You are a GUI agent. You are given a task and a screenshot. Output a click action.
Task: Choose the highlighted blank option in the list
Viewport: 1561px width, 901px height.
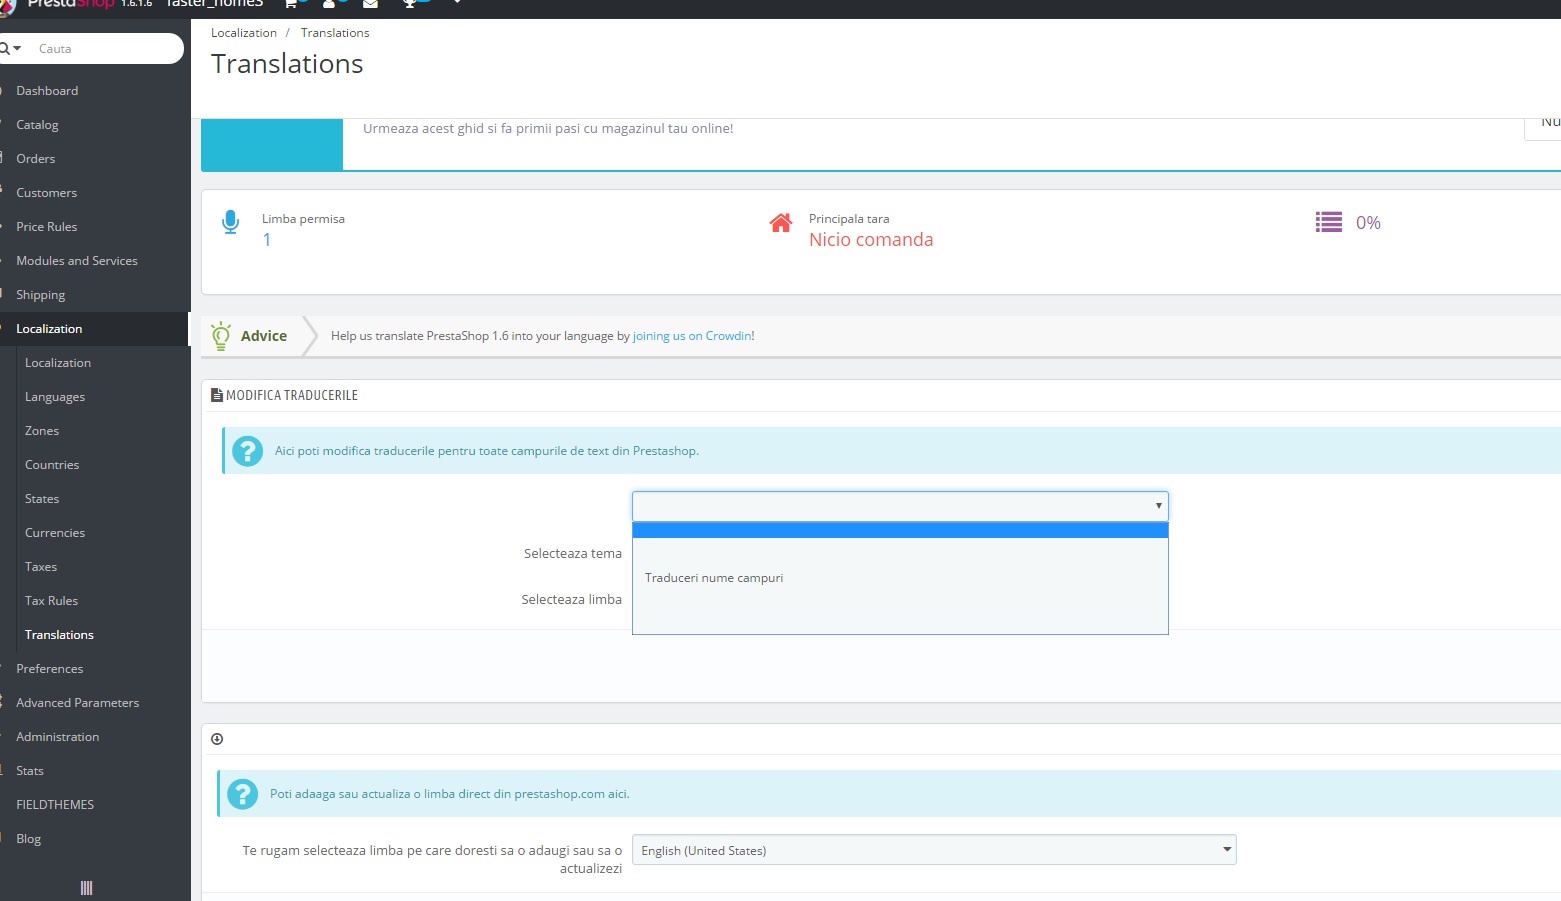(900, 530)
